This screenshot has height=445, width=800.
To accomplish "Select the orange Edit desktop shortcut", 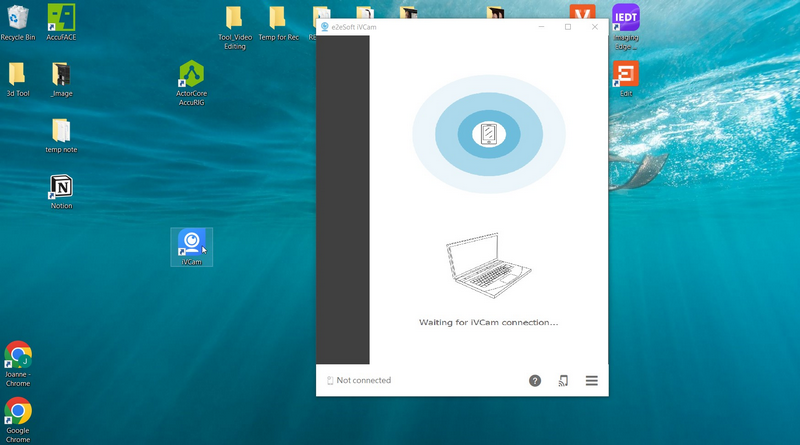I will click(626, 79).
